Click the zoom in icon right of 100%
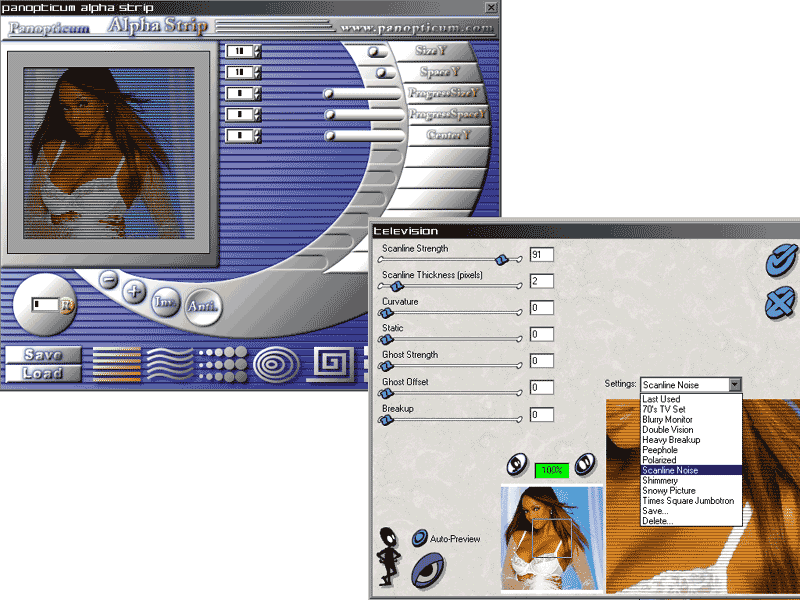Screen dimensions: 800x600 (585, 464)
